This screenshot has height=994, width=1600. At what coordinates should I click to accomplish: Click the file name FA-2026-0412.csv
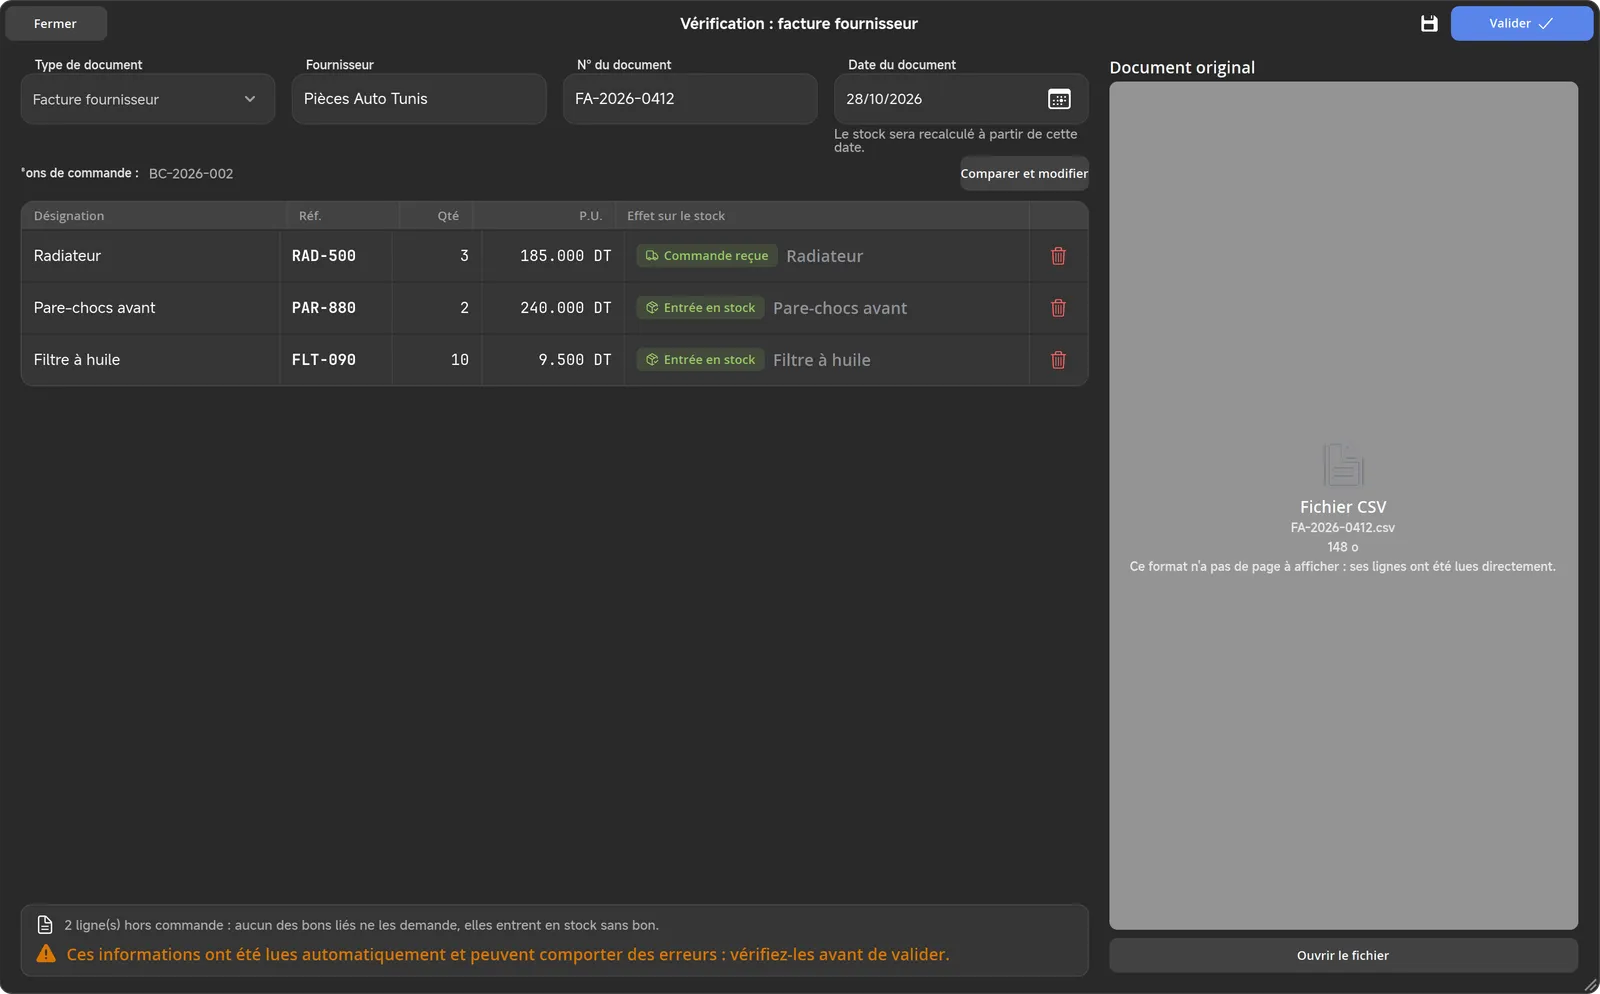tap(1343, 527)
